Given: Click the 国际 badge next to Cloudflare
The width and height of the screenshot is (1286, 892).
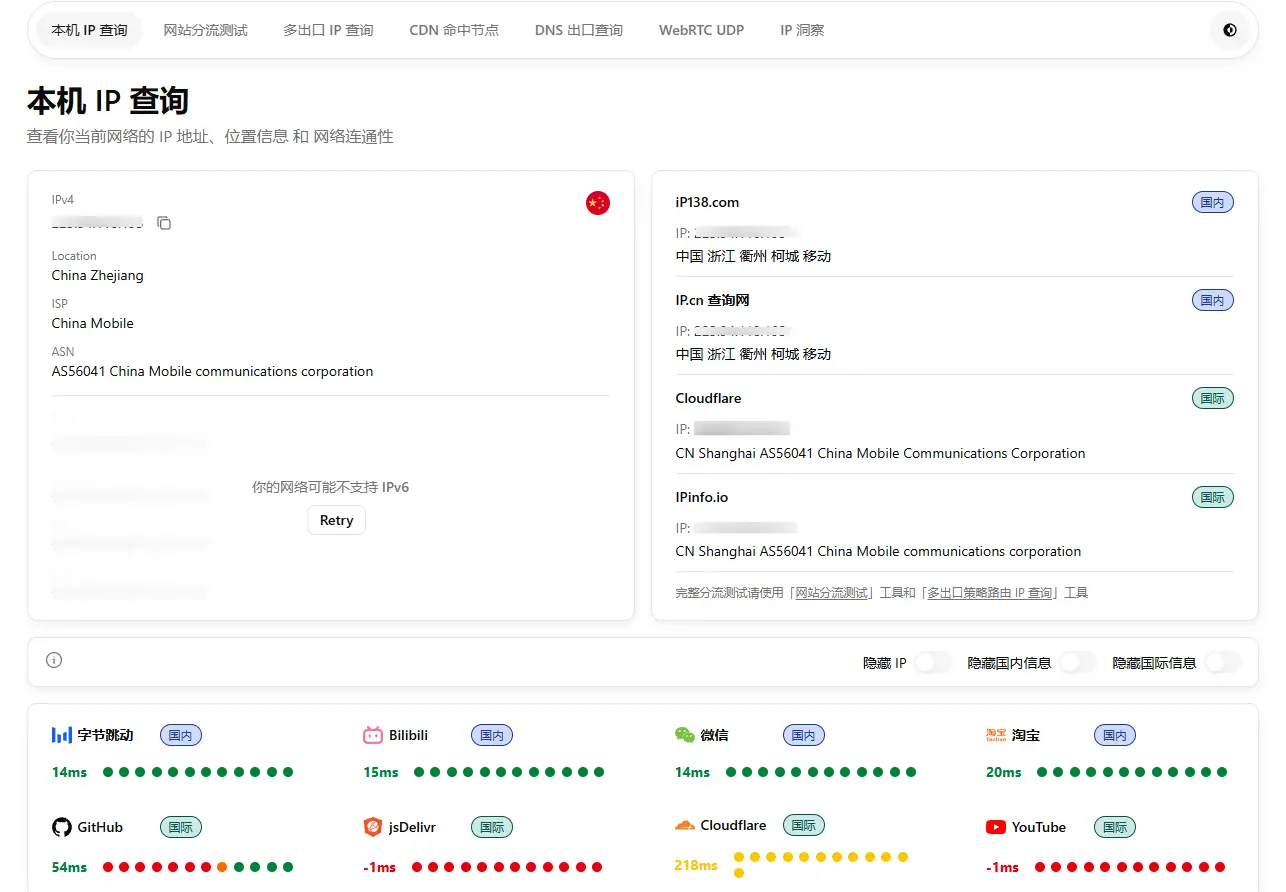Looking at the screenshot, I should [1213, 398].
